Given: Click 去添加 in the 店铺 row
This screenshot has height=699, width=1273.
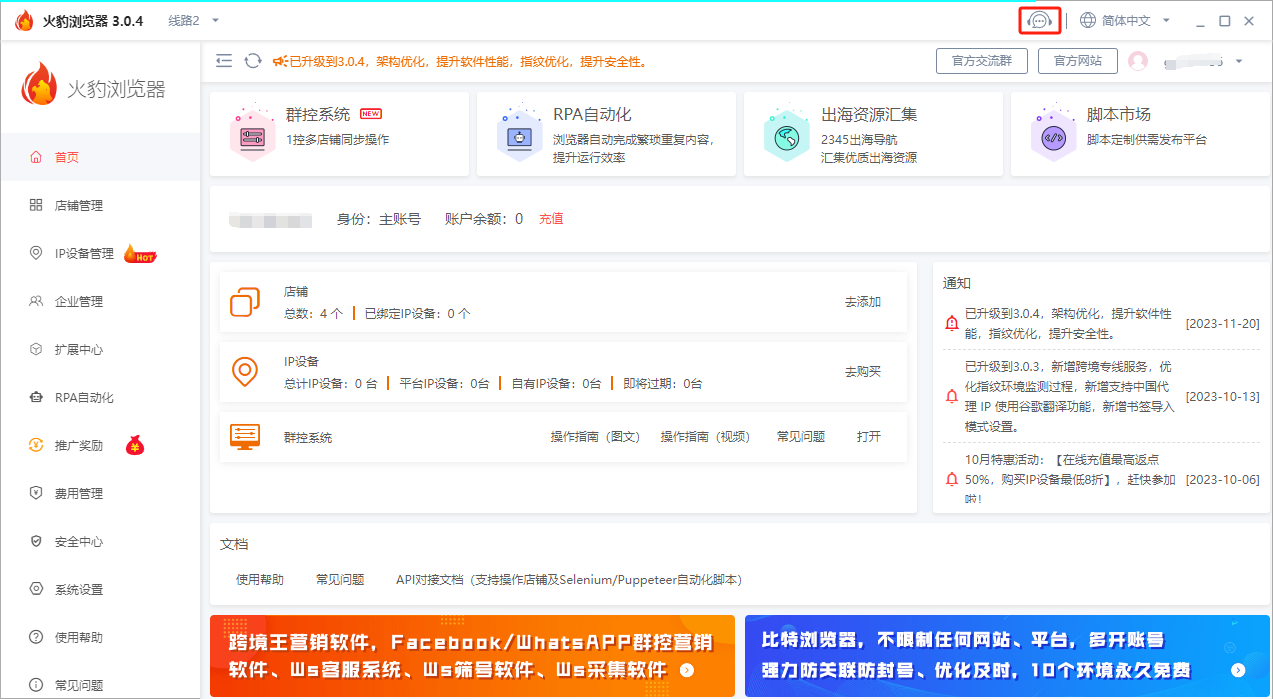Looking at the screenshot, I should click(863, 302).
